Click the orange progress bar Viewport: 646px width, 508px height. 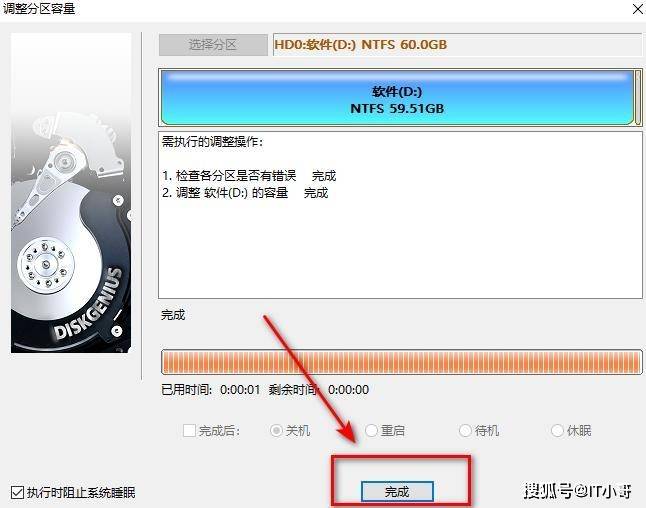click(x=402, y=362)
